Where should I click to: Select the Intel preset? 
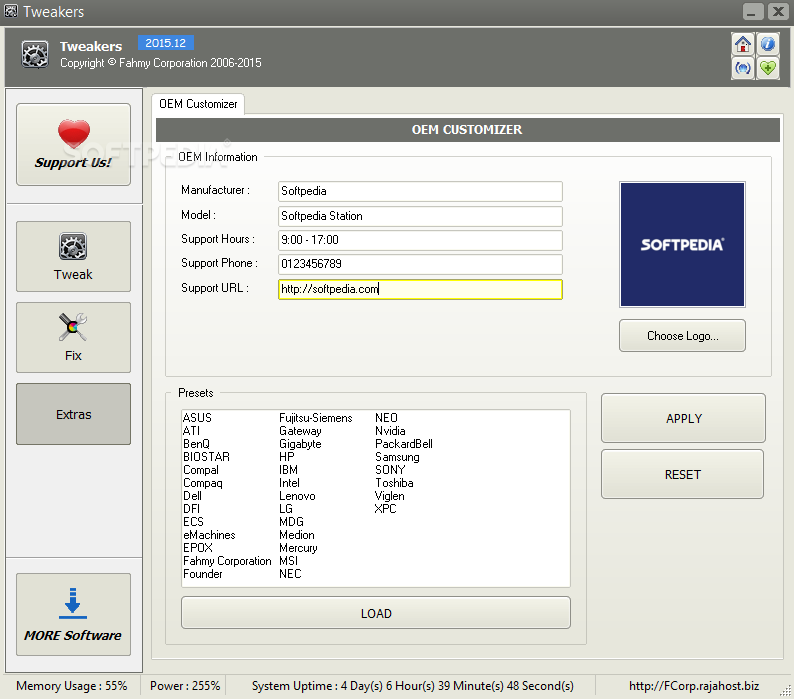coord(289,483)
